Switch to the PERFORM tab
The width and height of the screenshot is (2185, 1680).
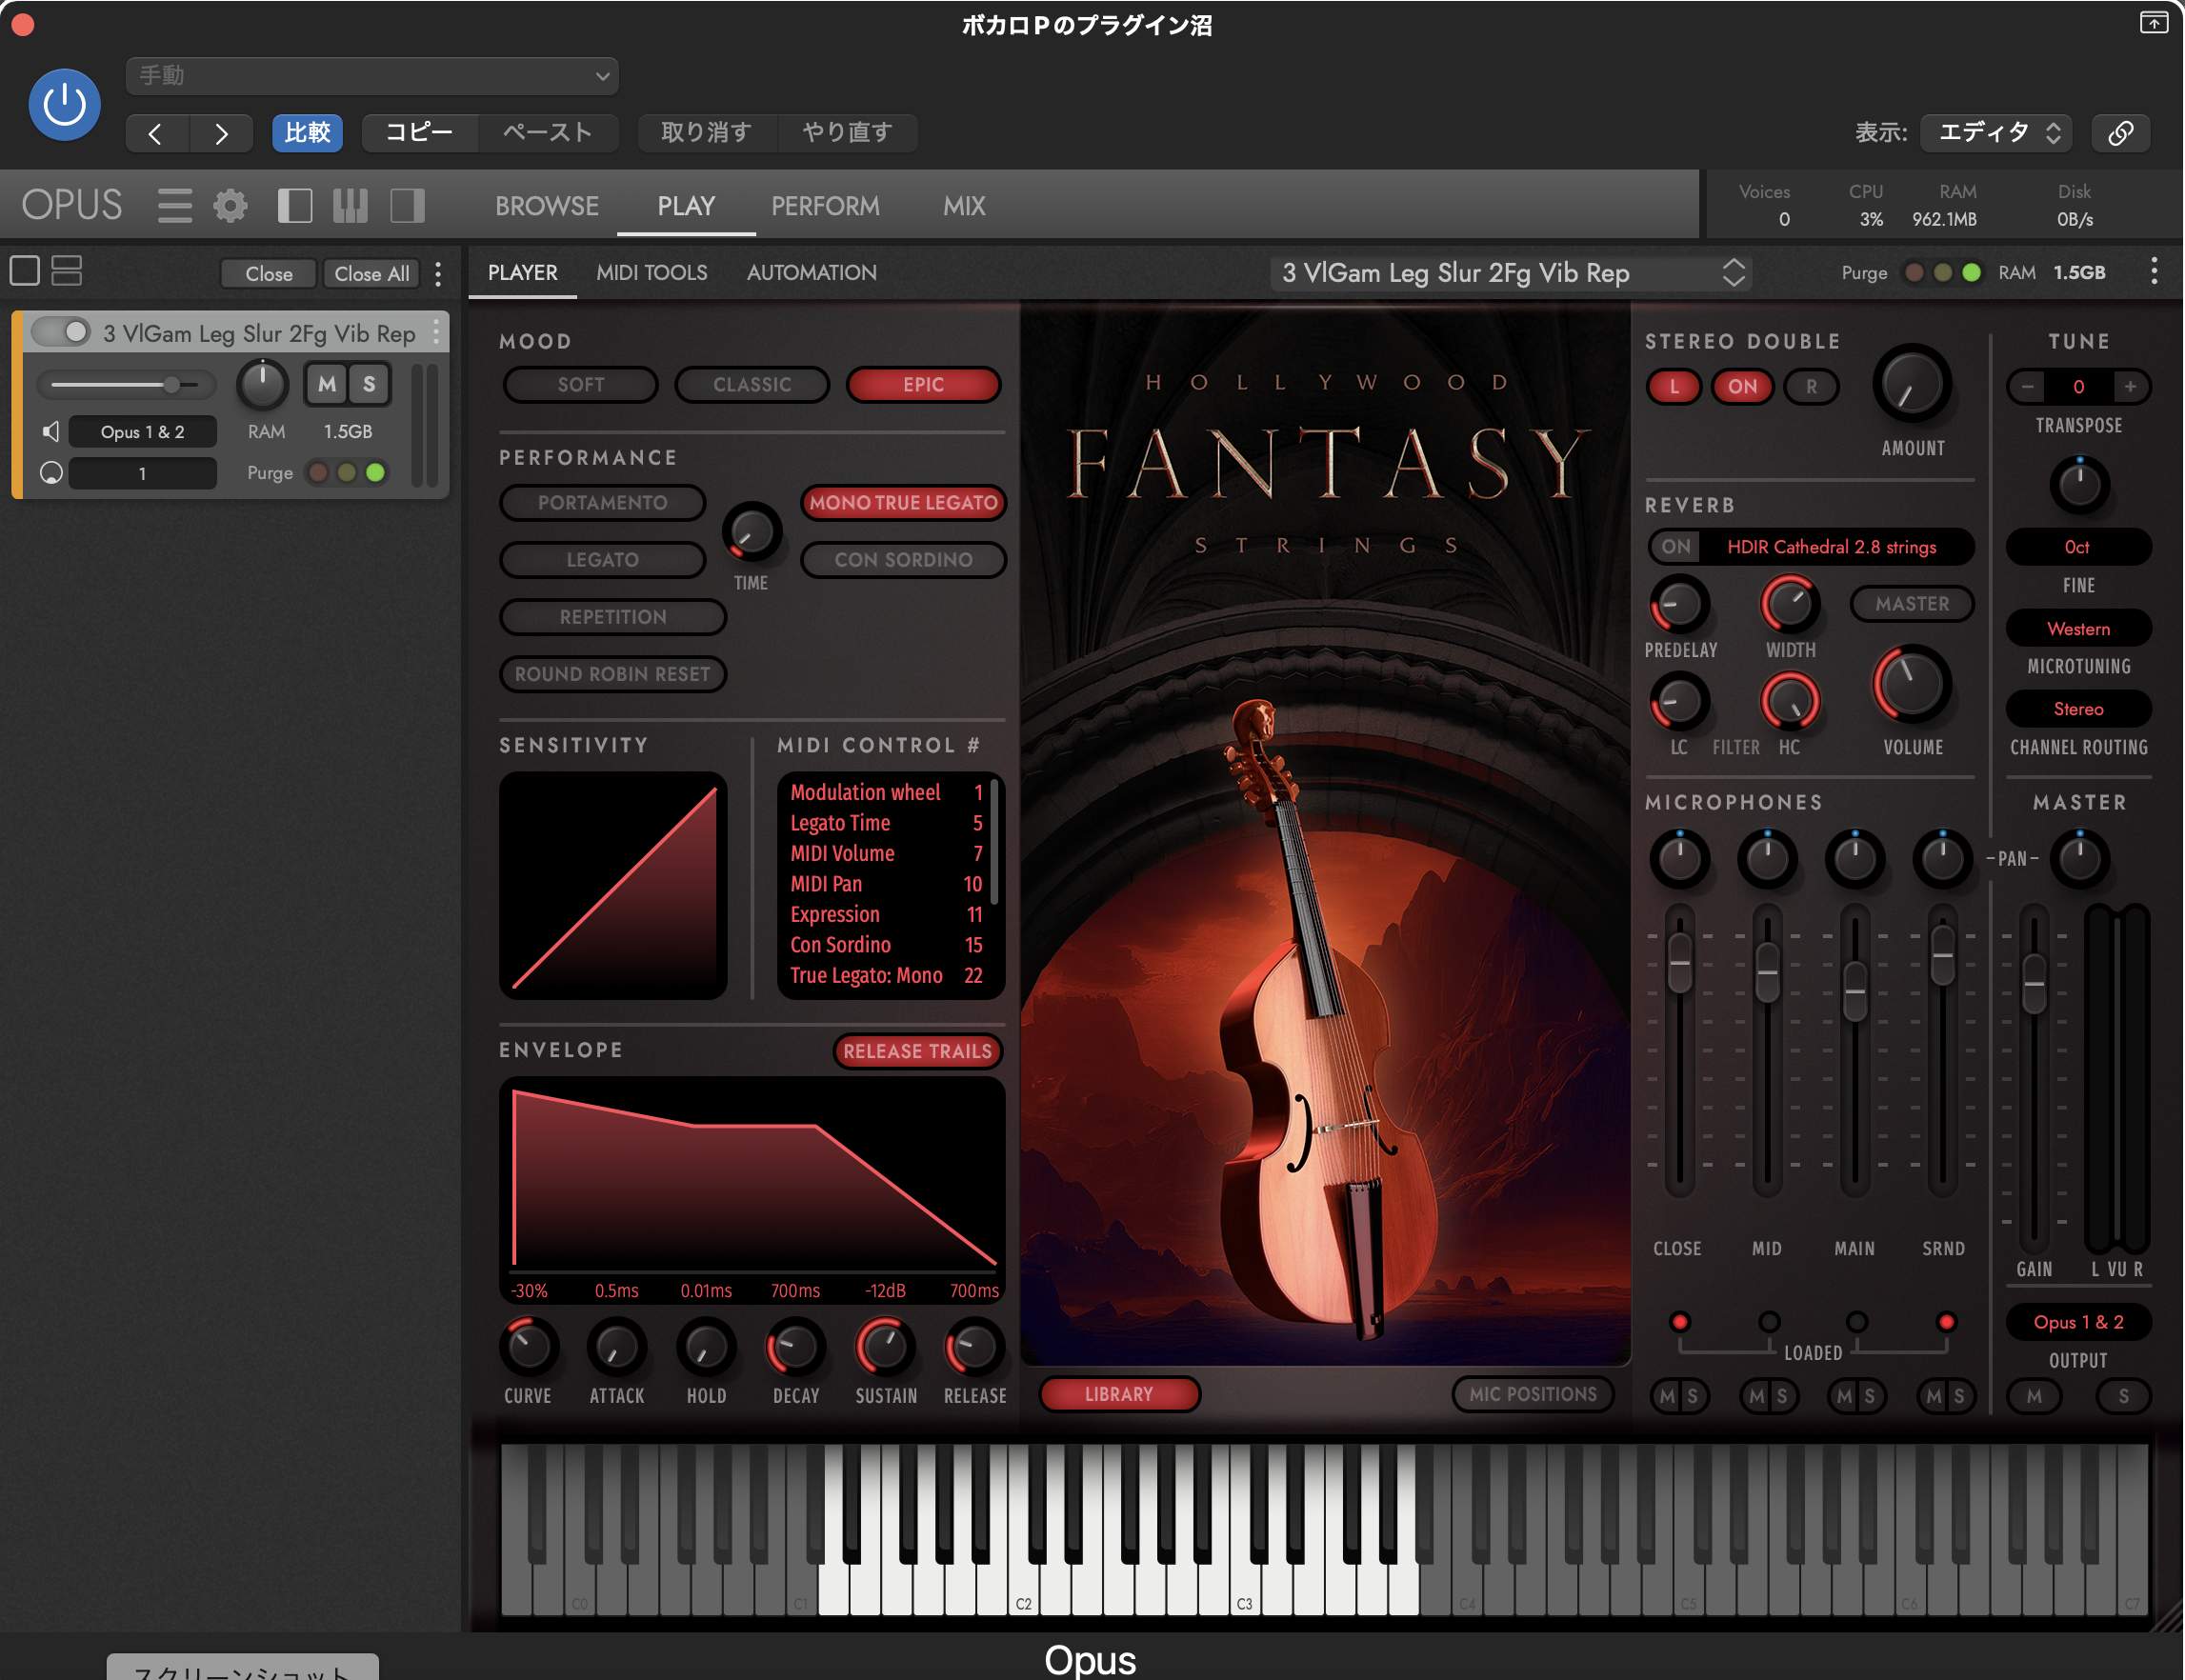[825, 206]
